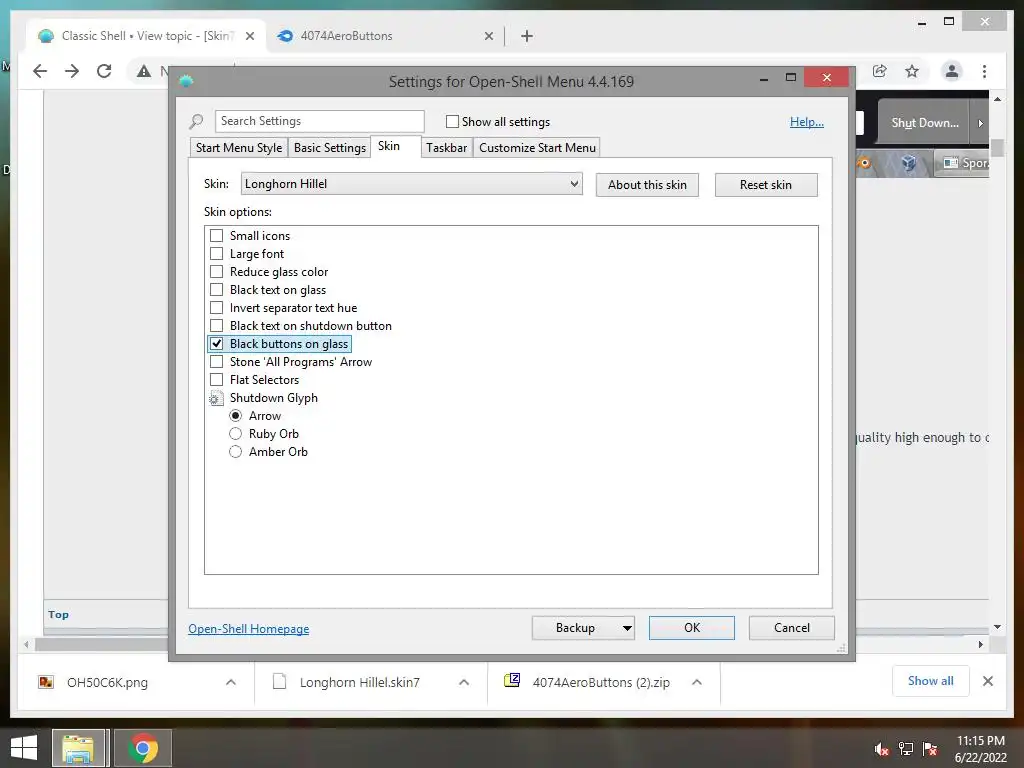Close the downloads bar
Screen dimensions: 1024x768
pyautogui.click(x=987, y=681)
